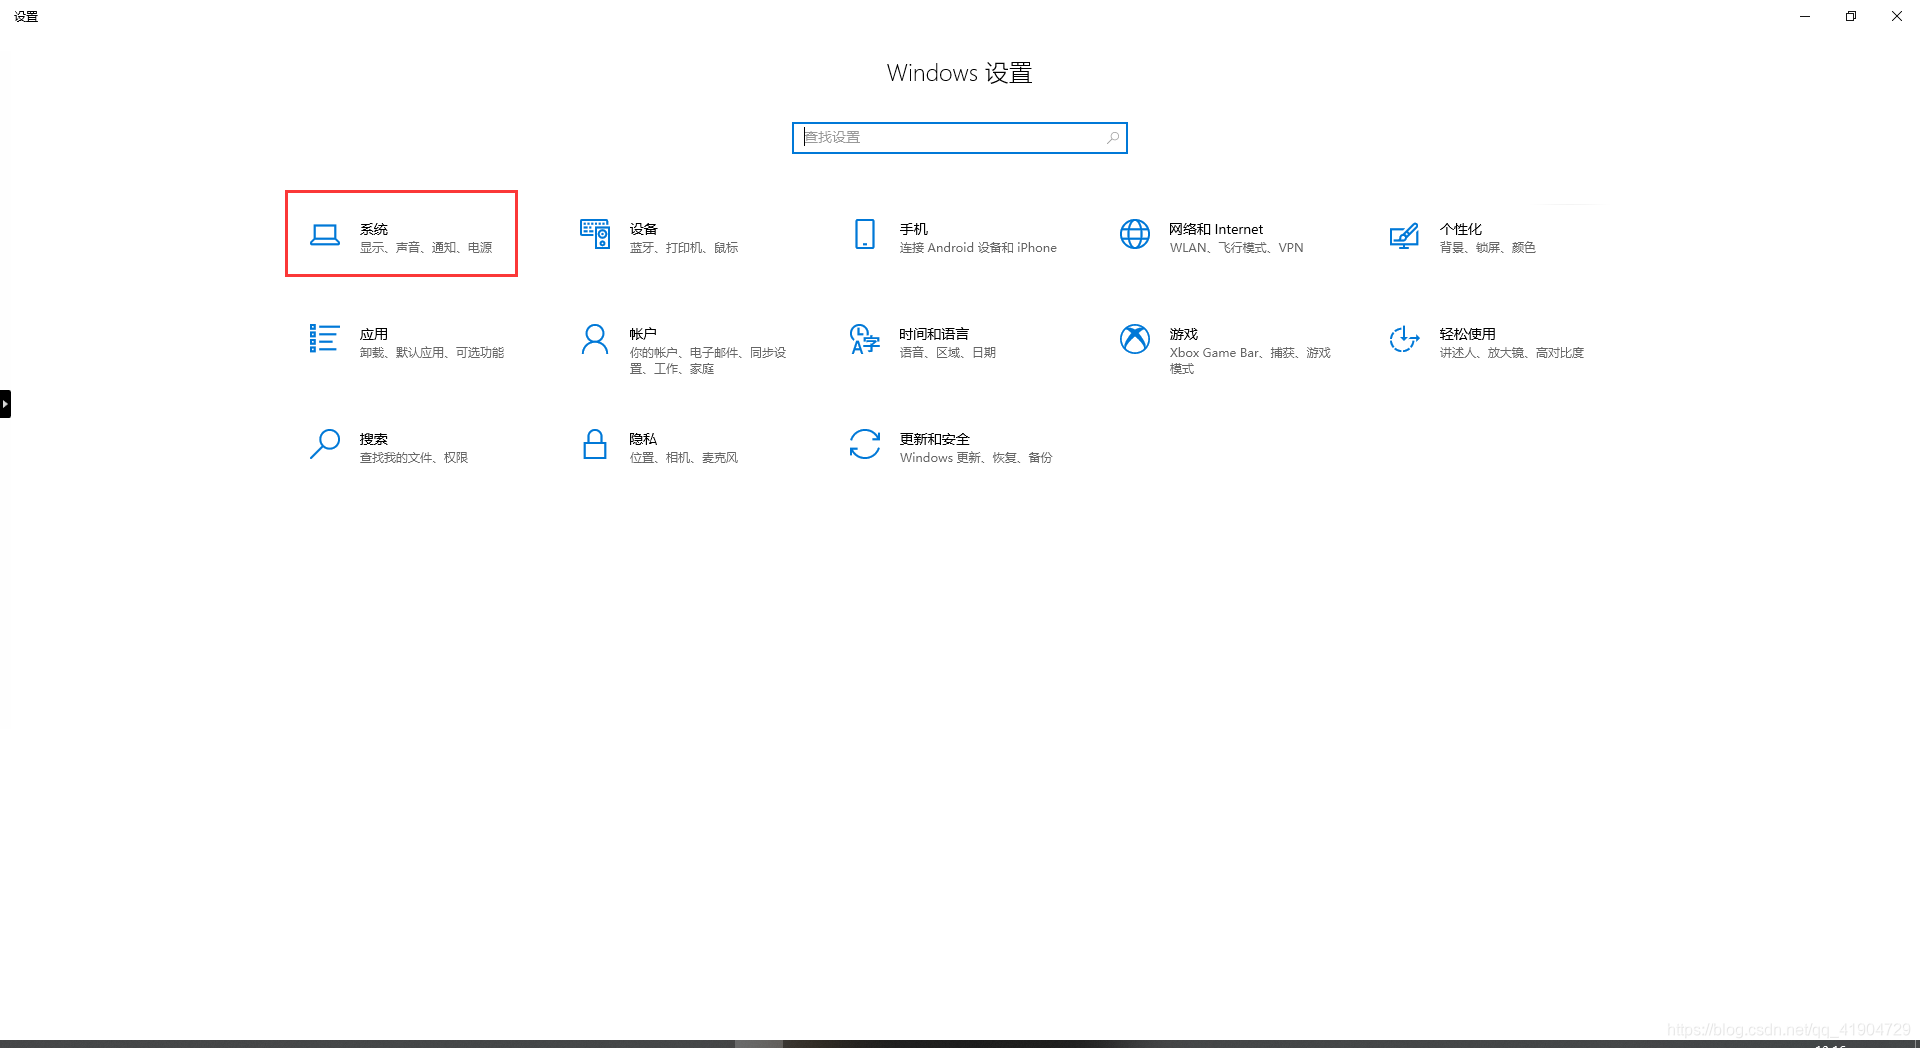
Task: Click the 轻松使用 icon
Action: pyautogui.click(x=1404, y=339)
